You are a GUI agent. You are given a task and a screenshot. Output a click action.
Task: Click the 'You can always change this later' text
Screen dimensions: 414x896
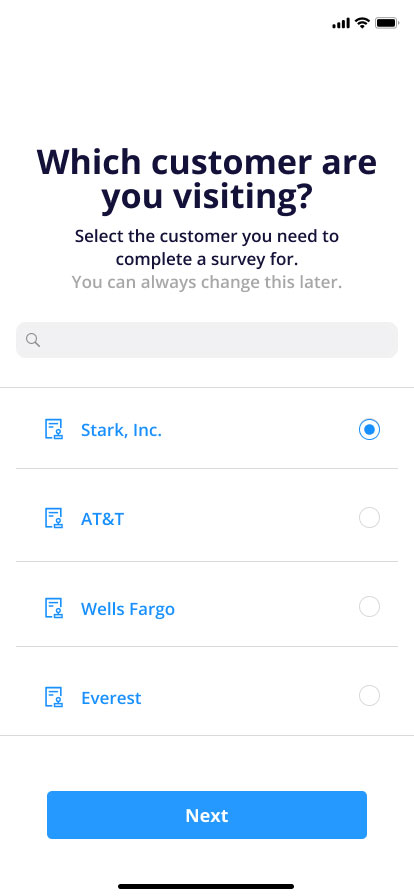tap(207, 282)
